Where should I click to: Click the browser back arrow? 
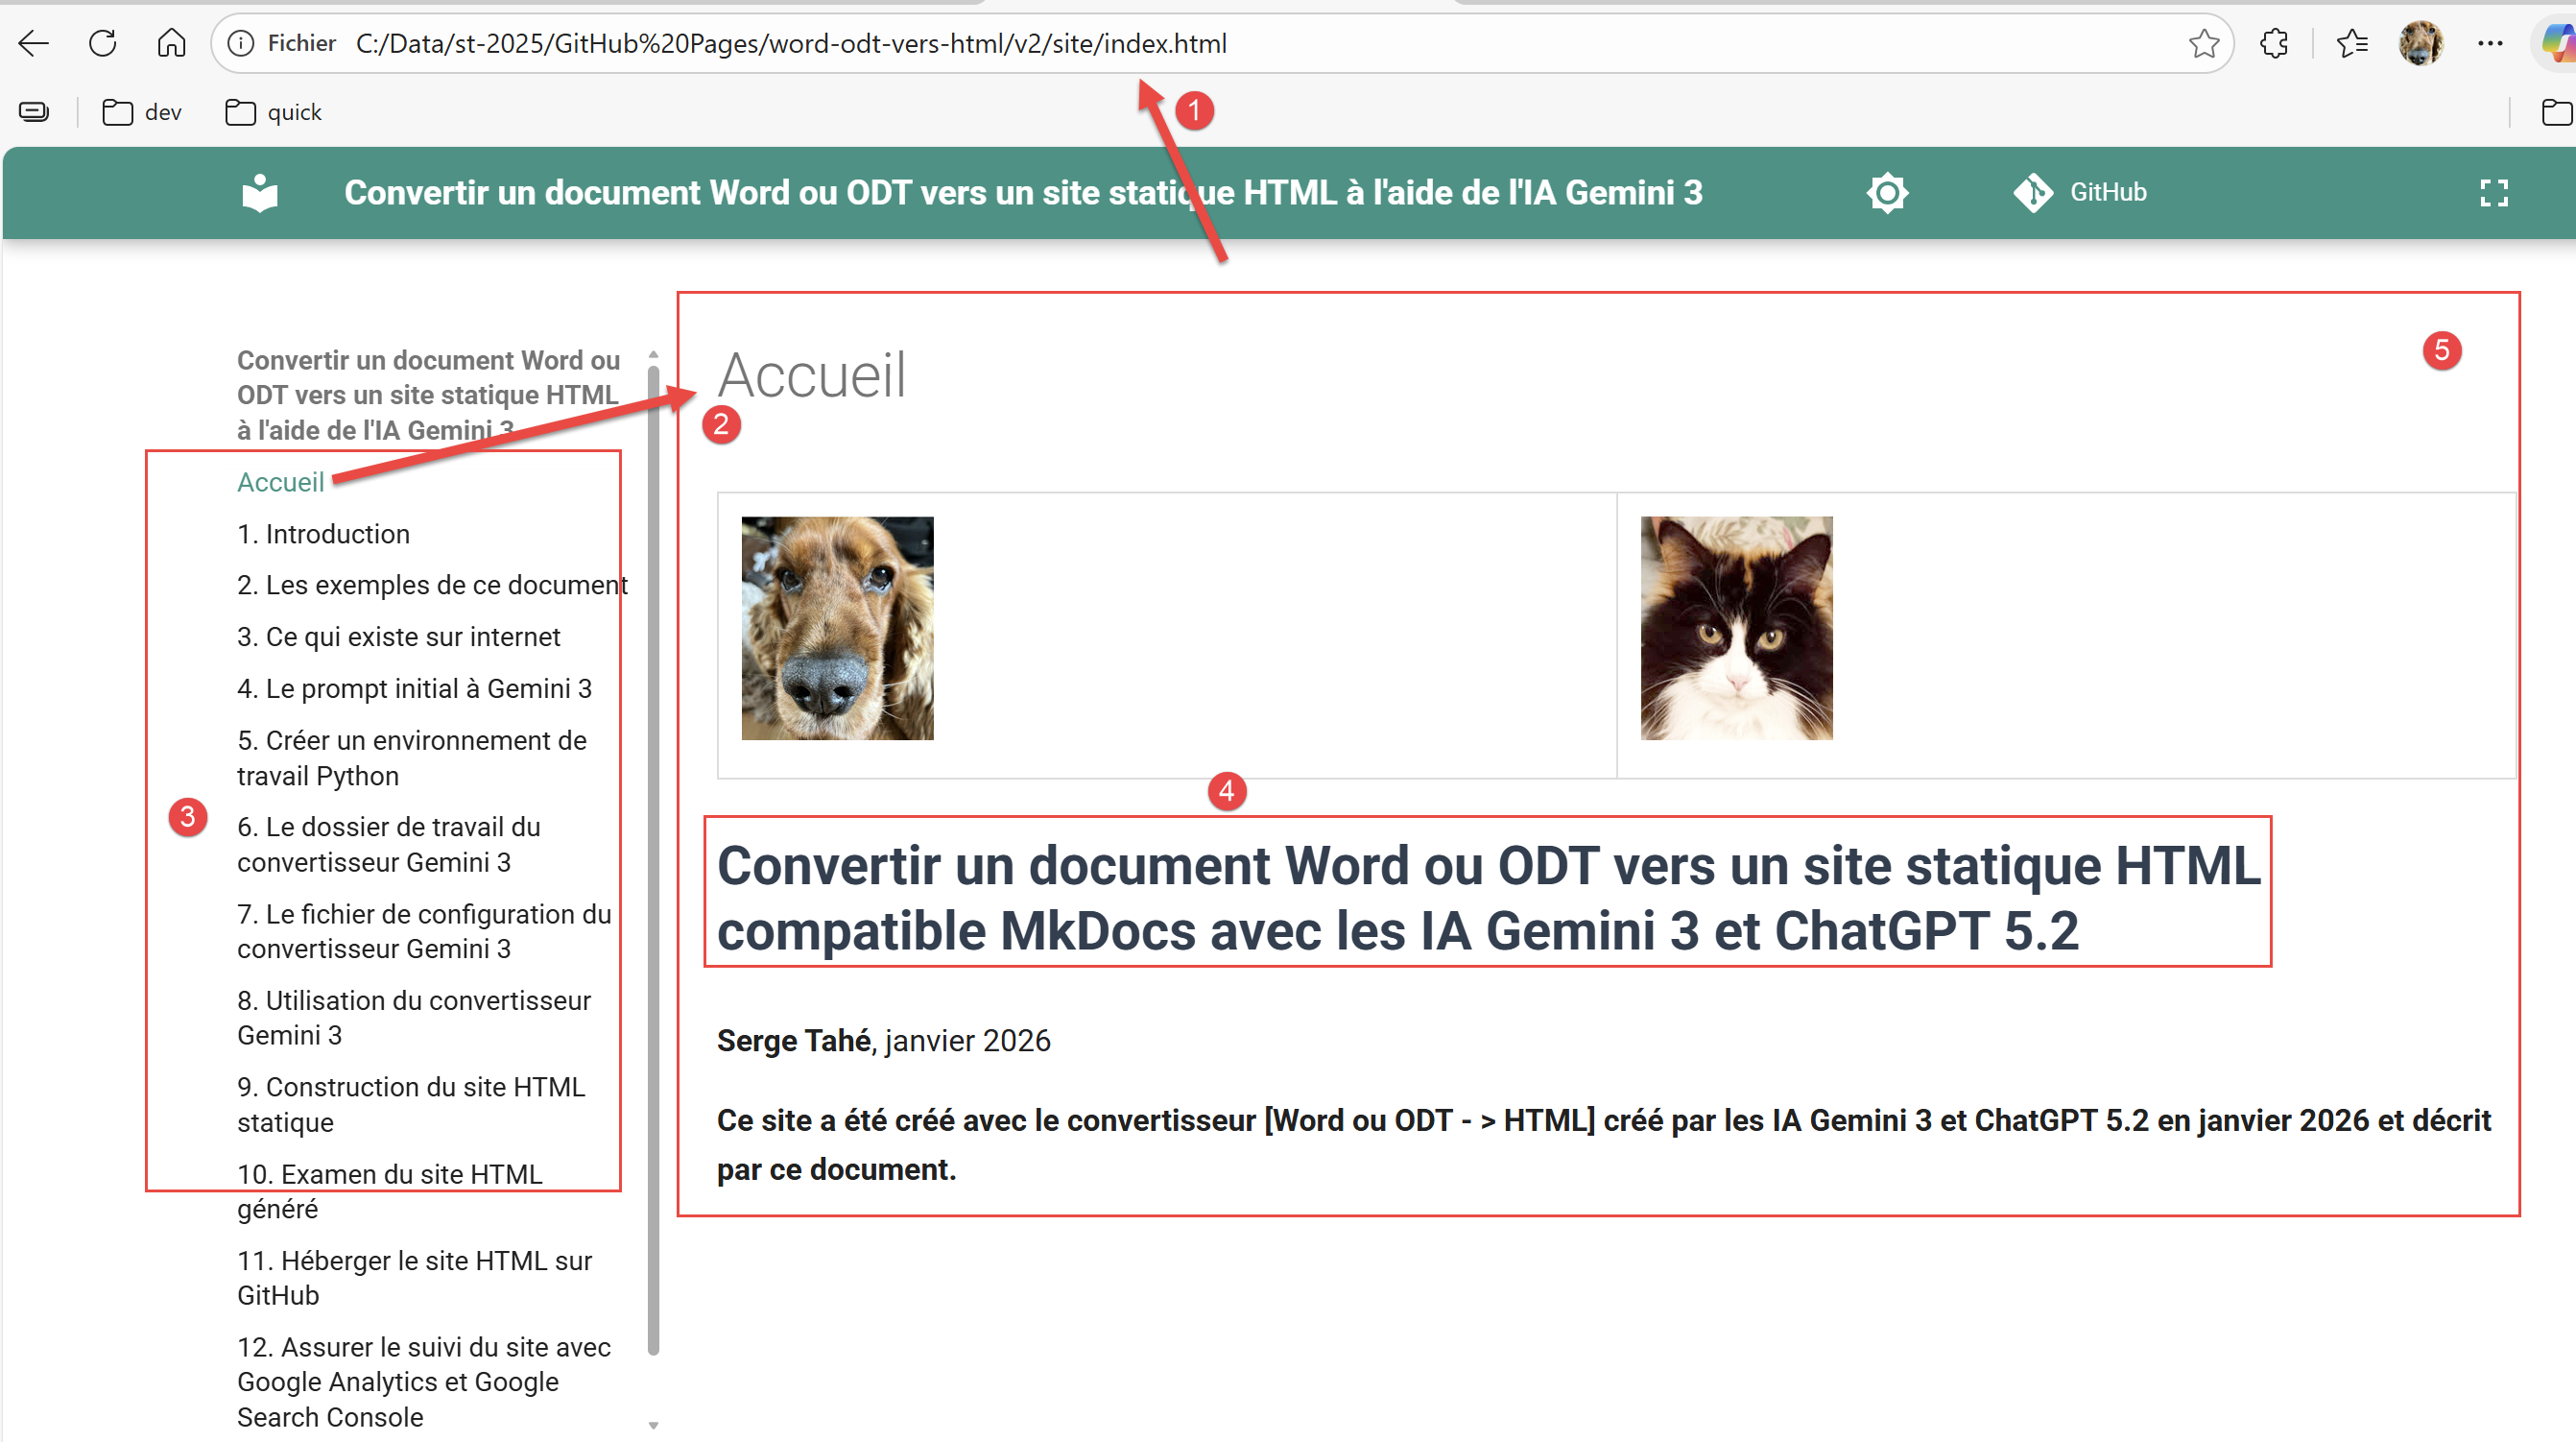[x=34, y=43]
